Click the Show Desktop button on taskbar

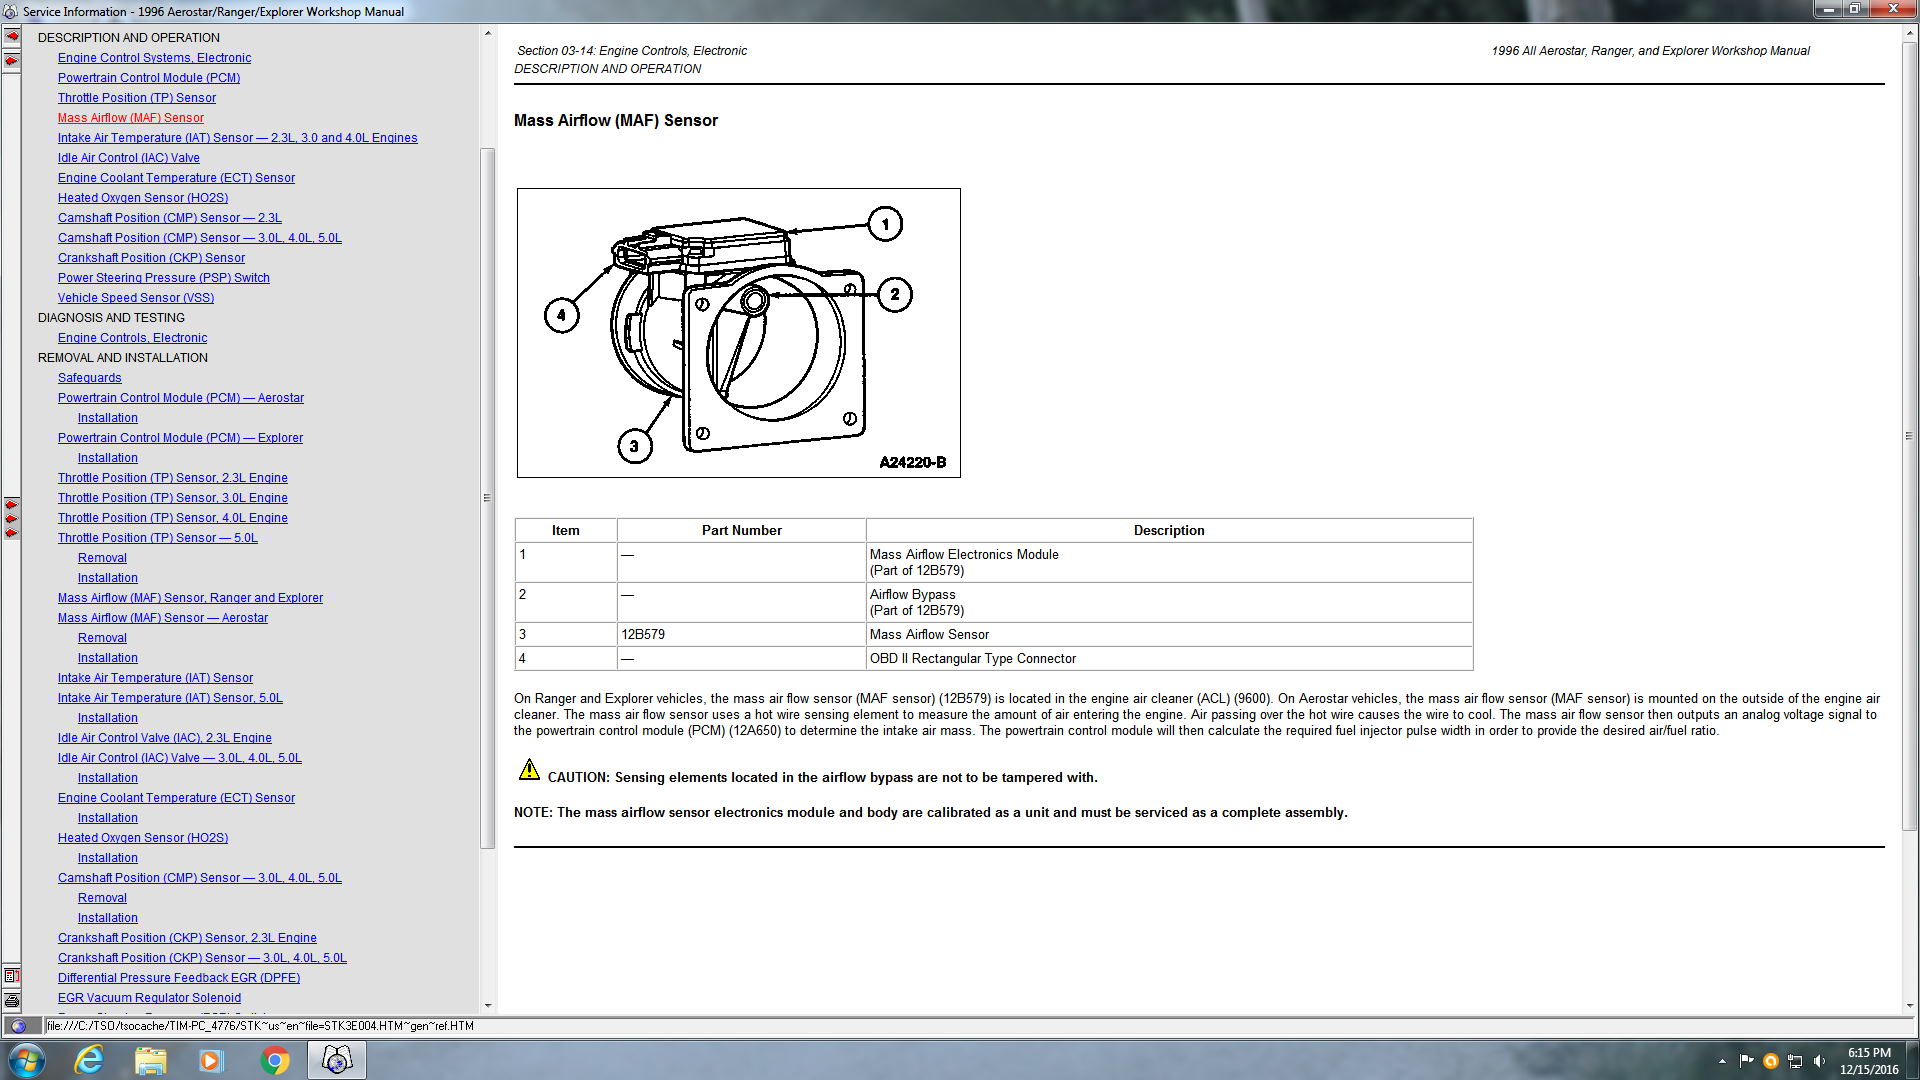tap(1913, 1060)
